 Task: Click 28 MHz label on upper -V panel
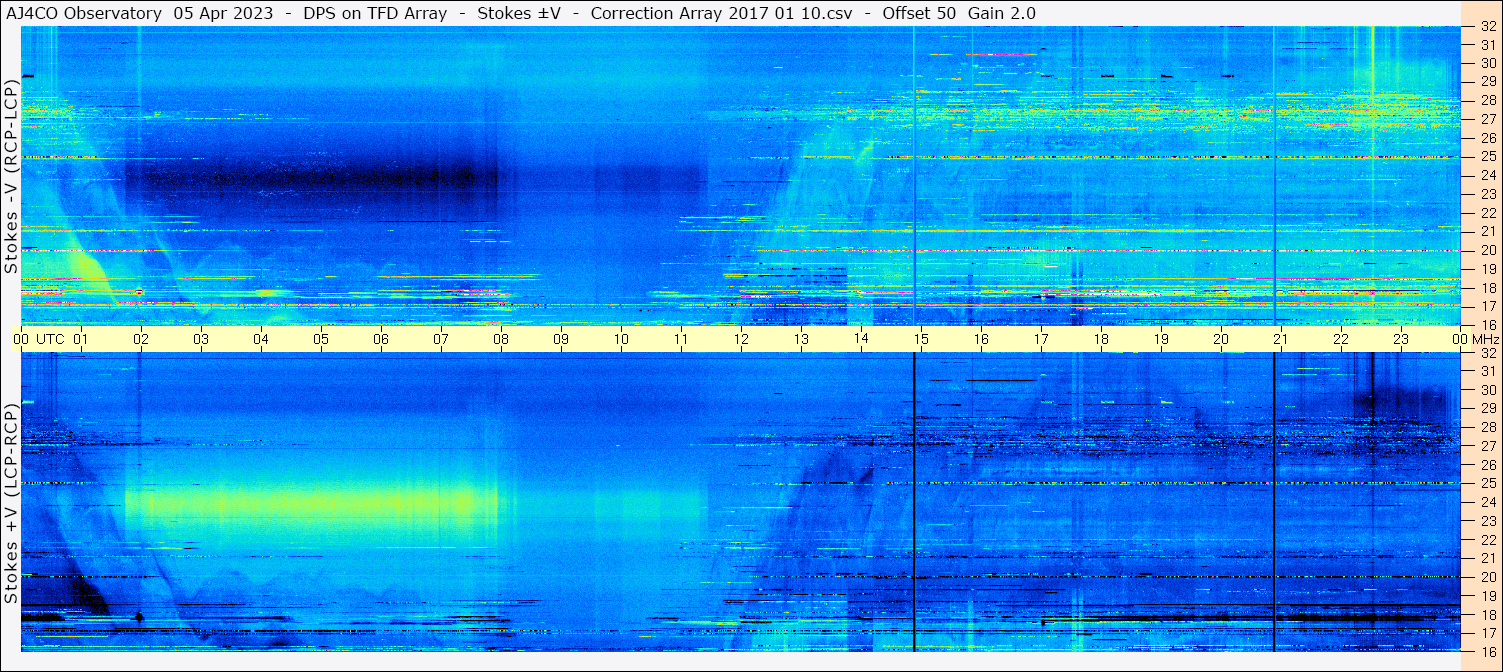pos(1488,100)
